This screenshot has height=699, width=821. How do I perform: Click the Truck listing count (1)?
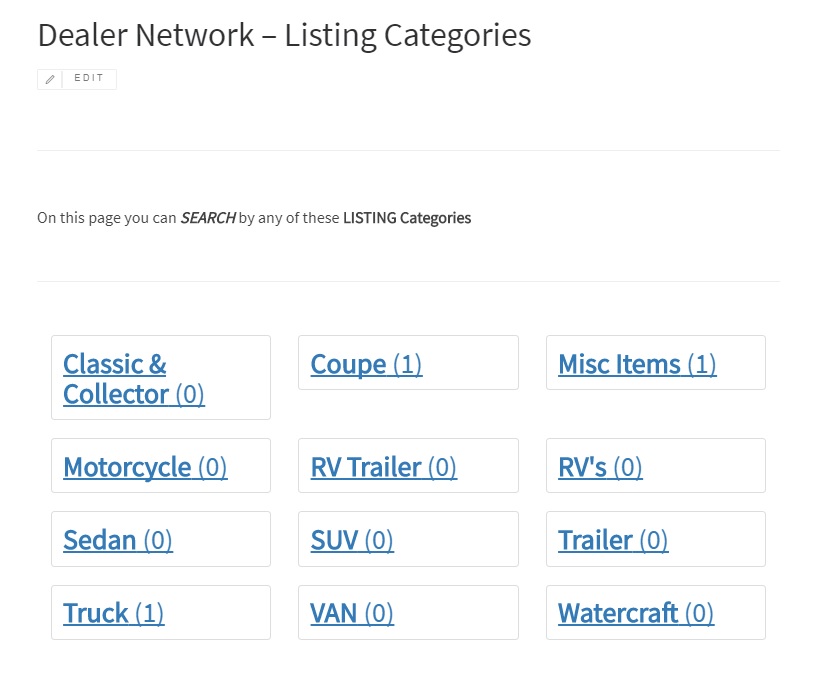tap(149, 613)
